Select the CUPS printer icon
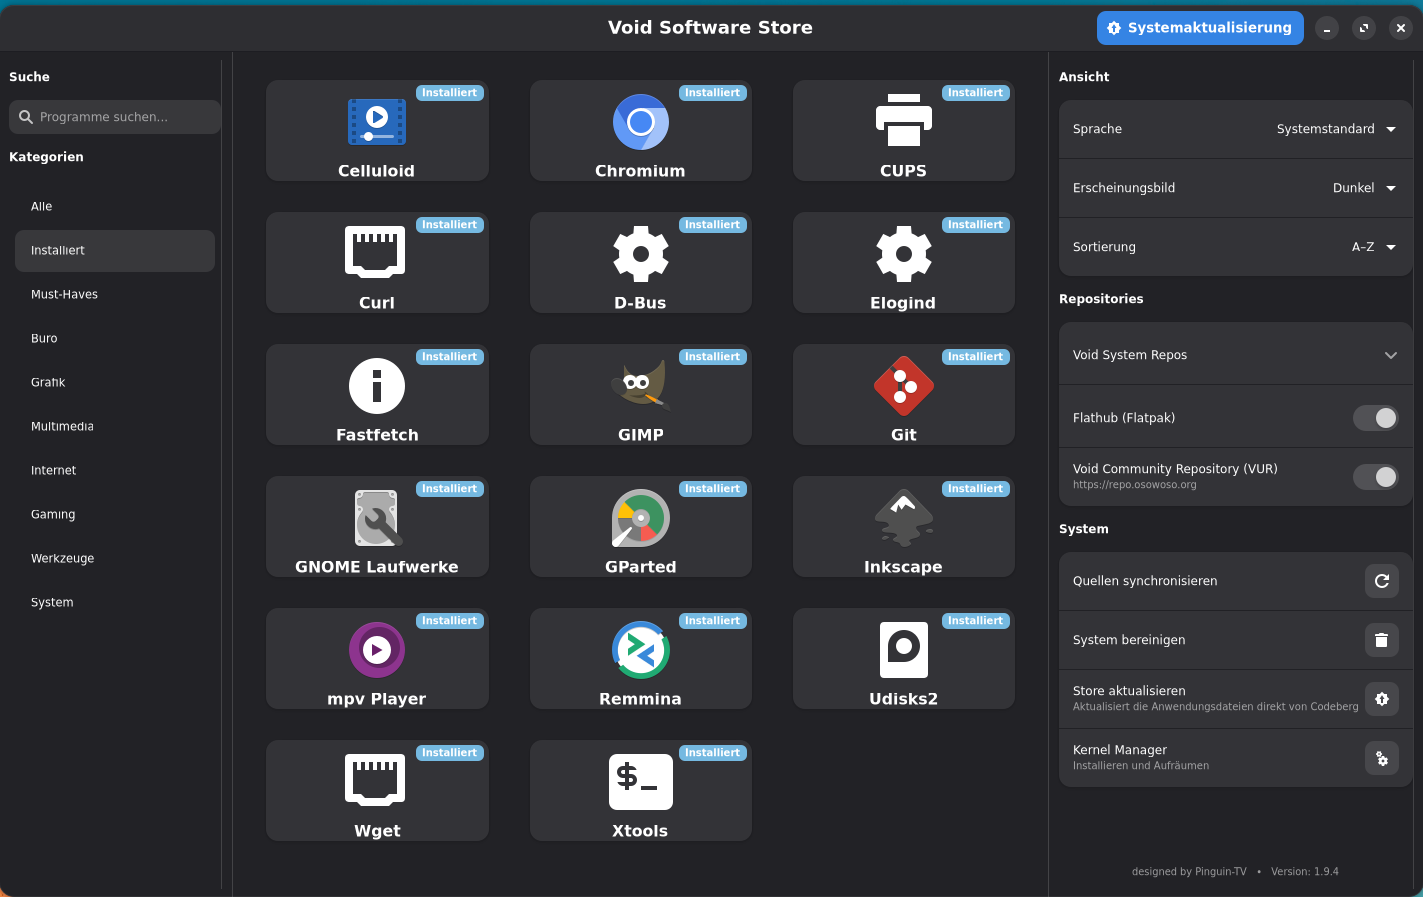Image resolution: width=1423 pixels, height=897 pixels. 903,121
